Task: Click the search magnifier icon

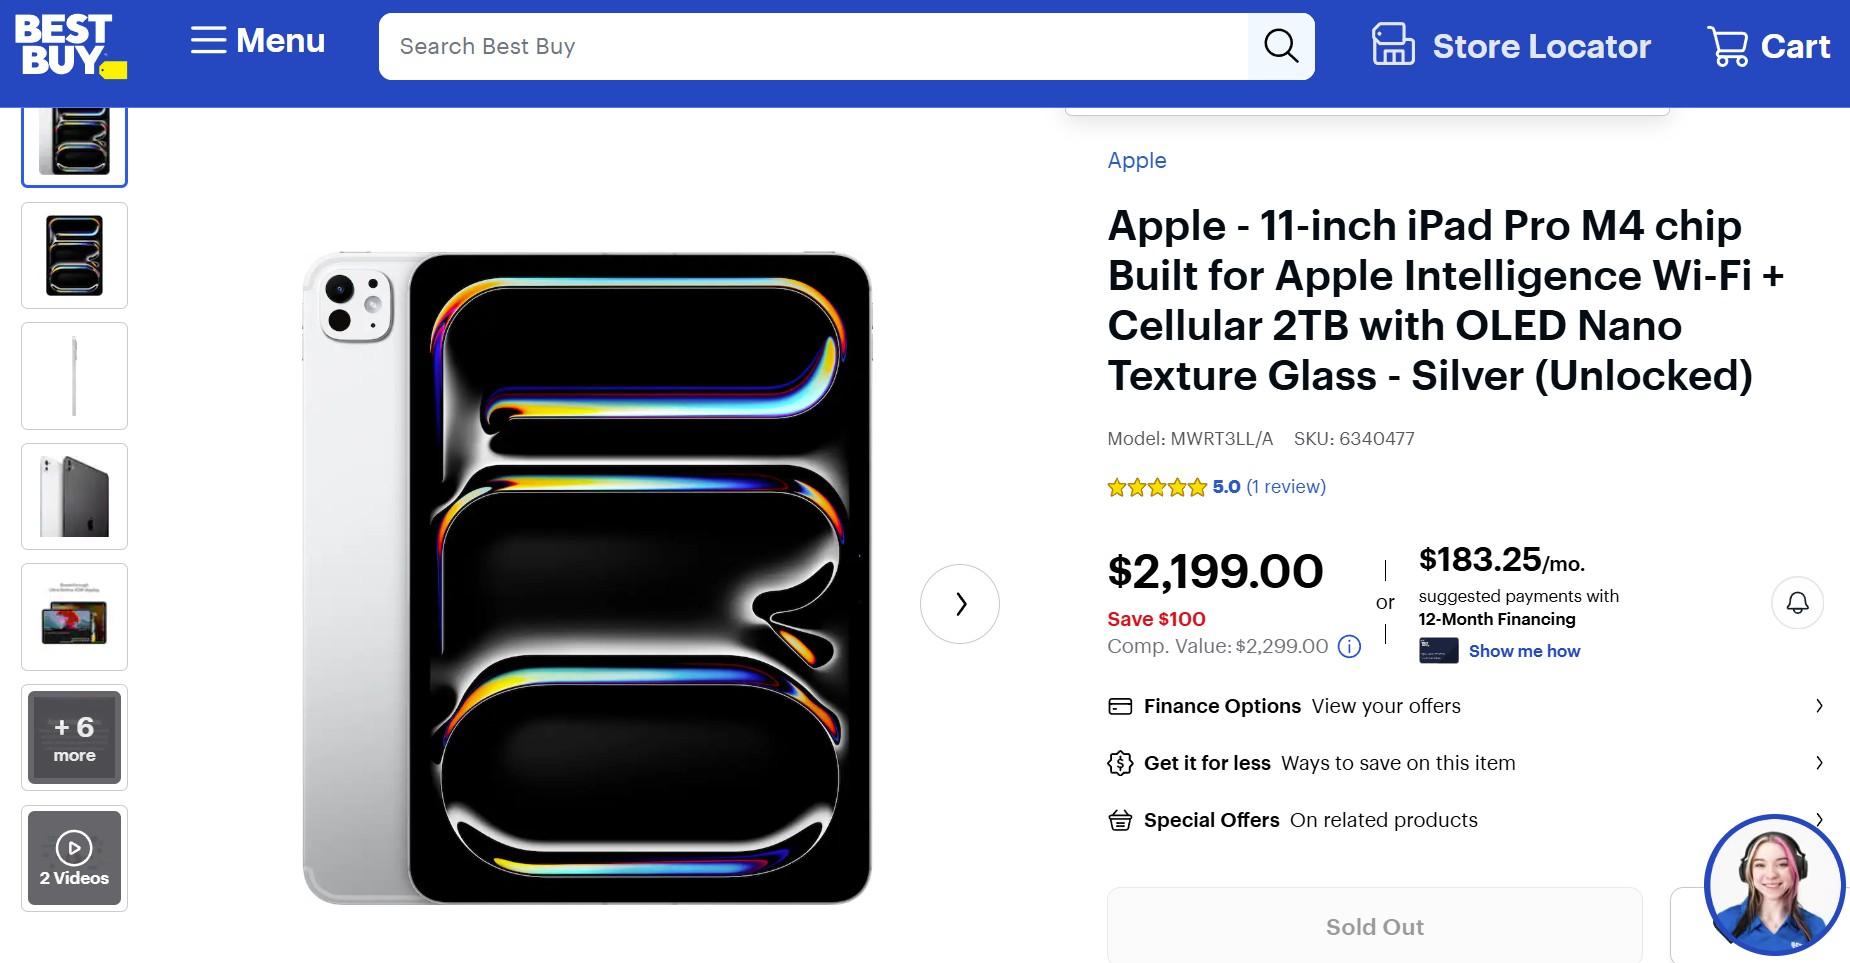Action: point(1280,46)
